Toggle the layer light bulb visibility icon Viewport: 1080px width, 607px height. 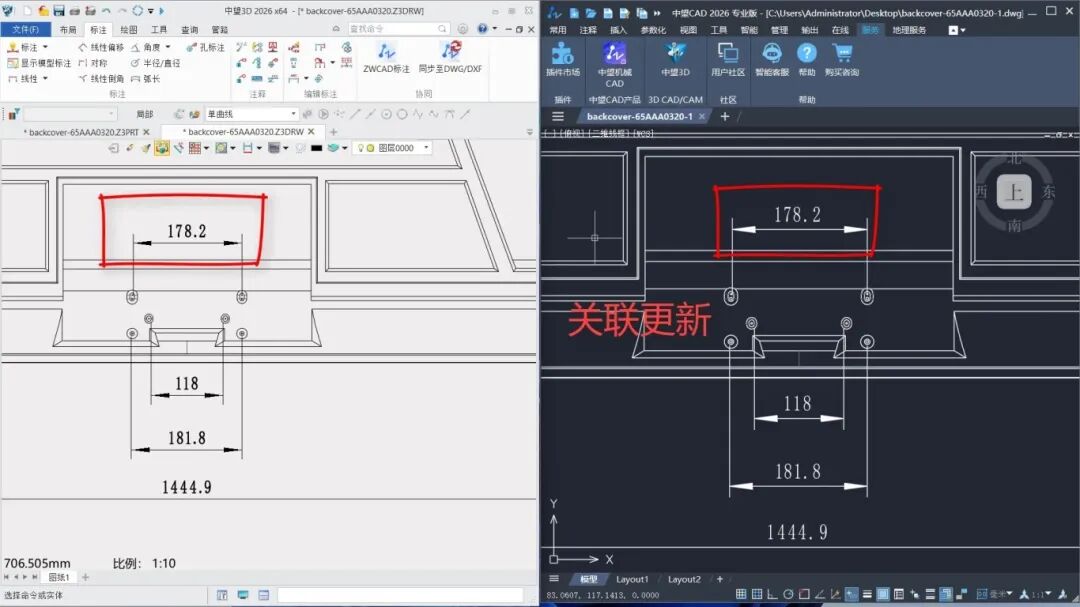[362, 147]
